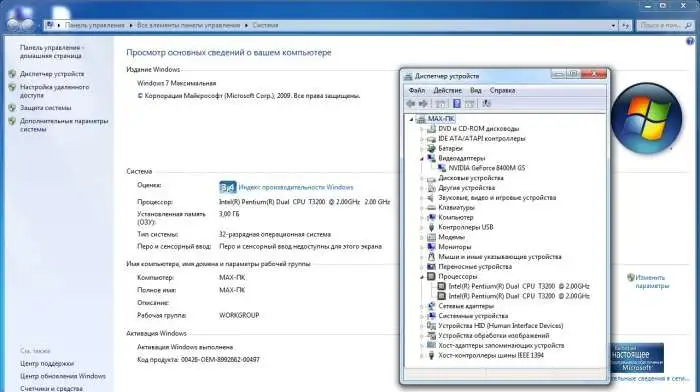Collapse the MAX-ПК root node
The height and width of the screenshot is (392, 700).
(x=412, y=119)
